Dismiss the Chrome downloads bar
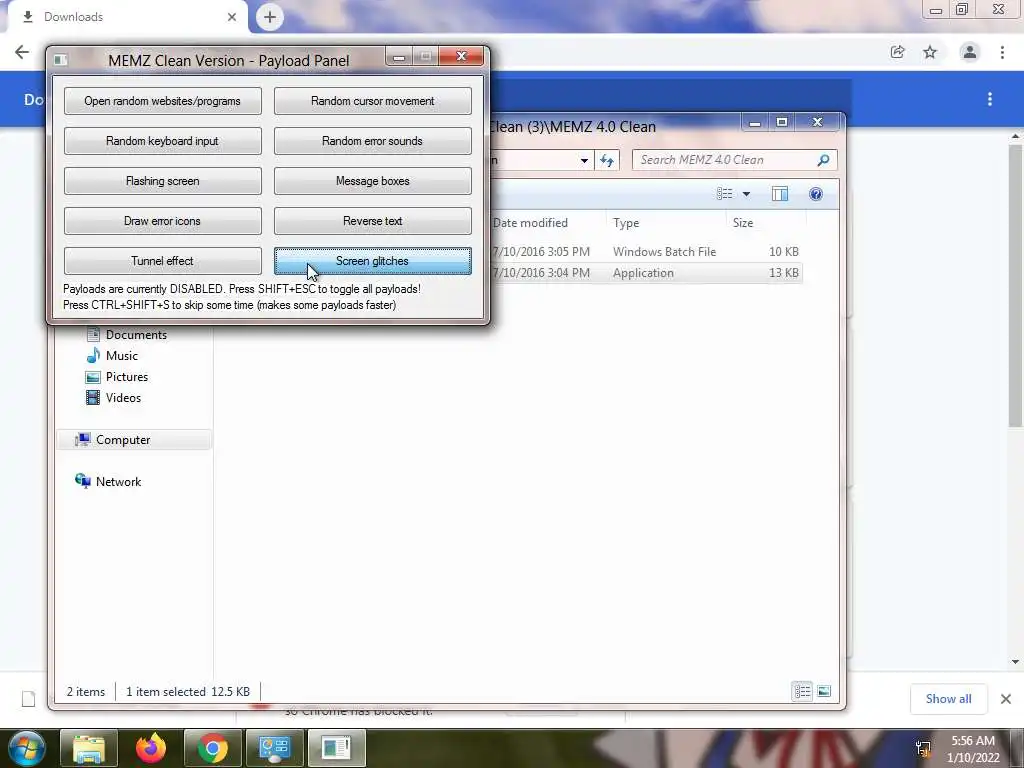1024x768 pixels. pos(1006,699)
